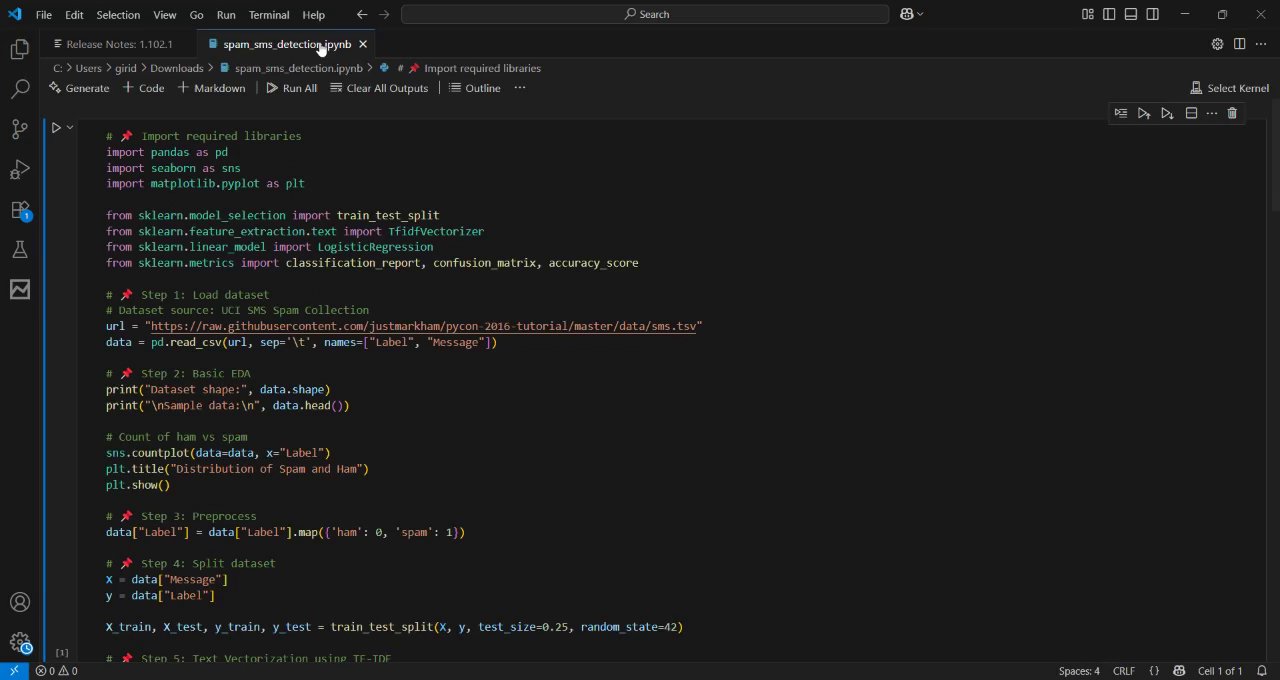The height and width of the screenshot is (680, 1280).
Task: Click Run All in the notebook toolbar
Action: click(x=291, y=88)
